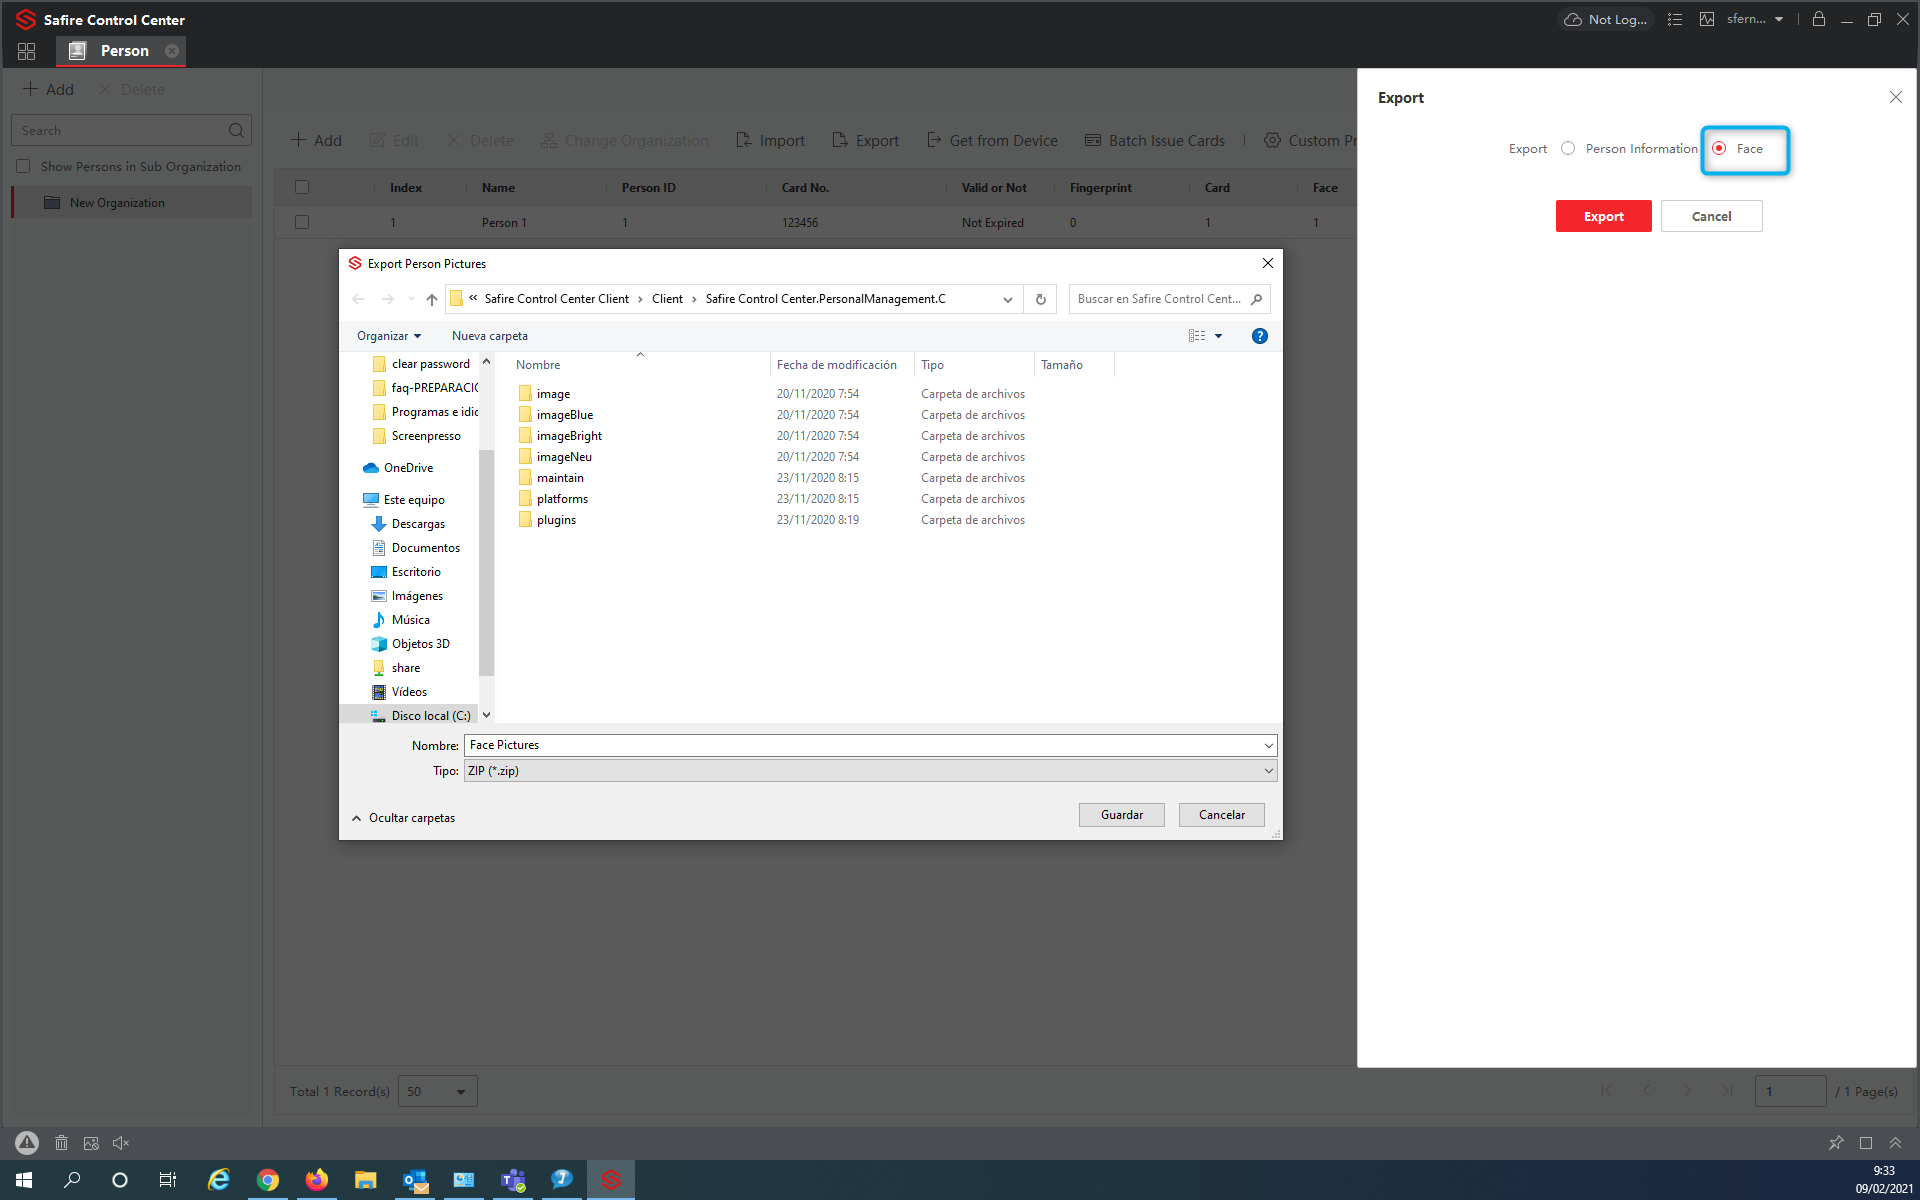Close the Export side panel
The height and width of the screenshot is (1200, 1920).
tap(1895, 97)
